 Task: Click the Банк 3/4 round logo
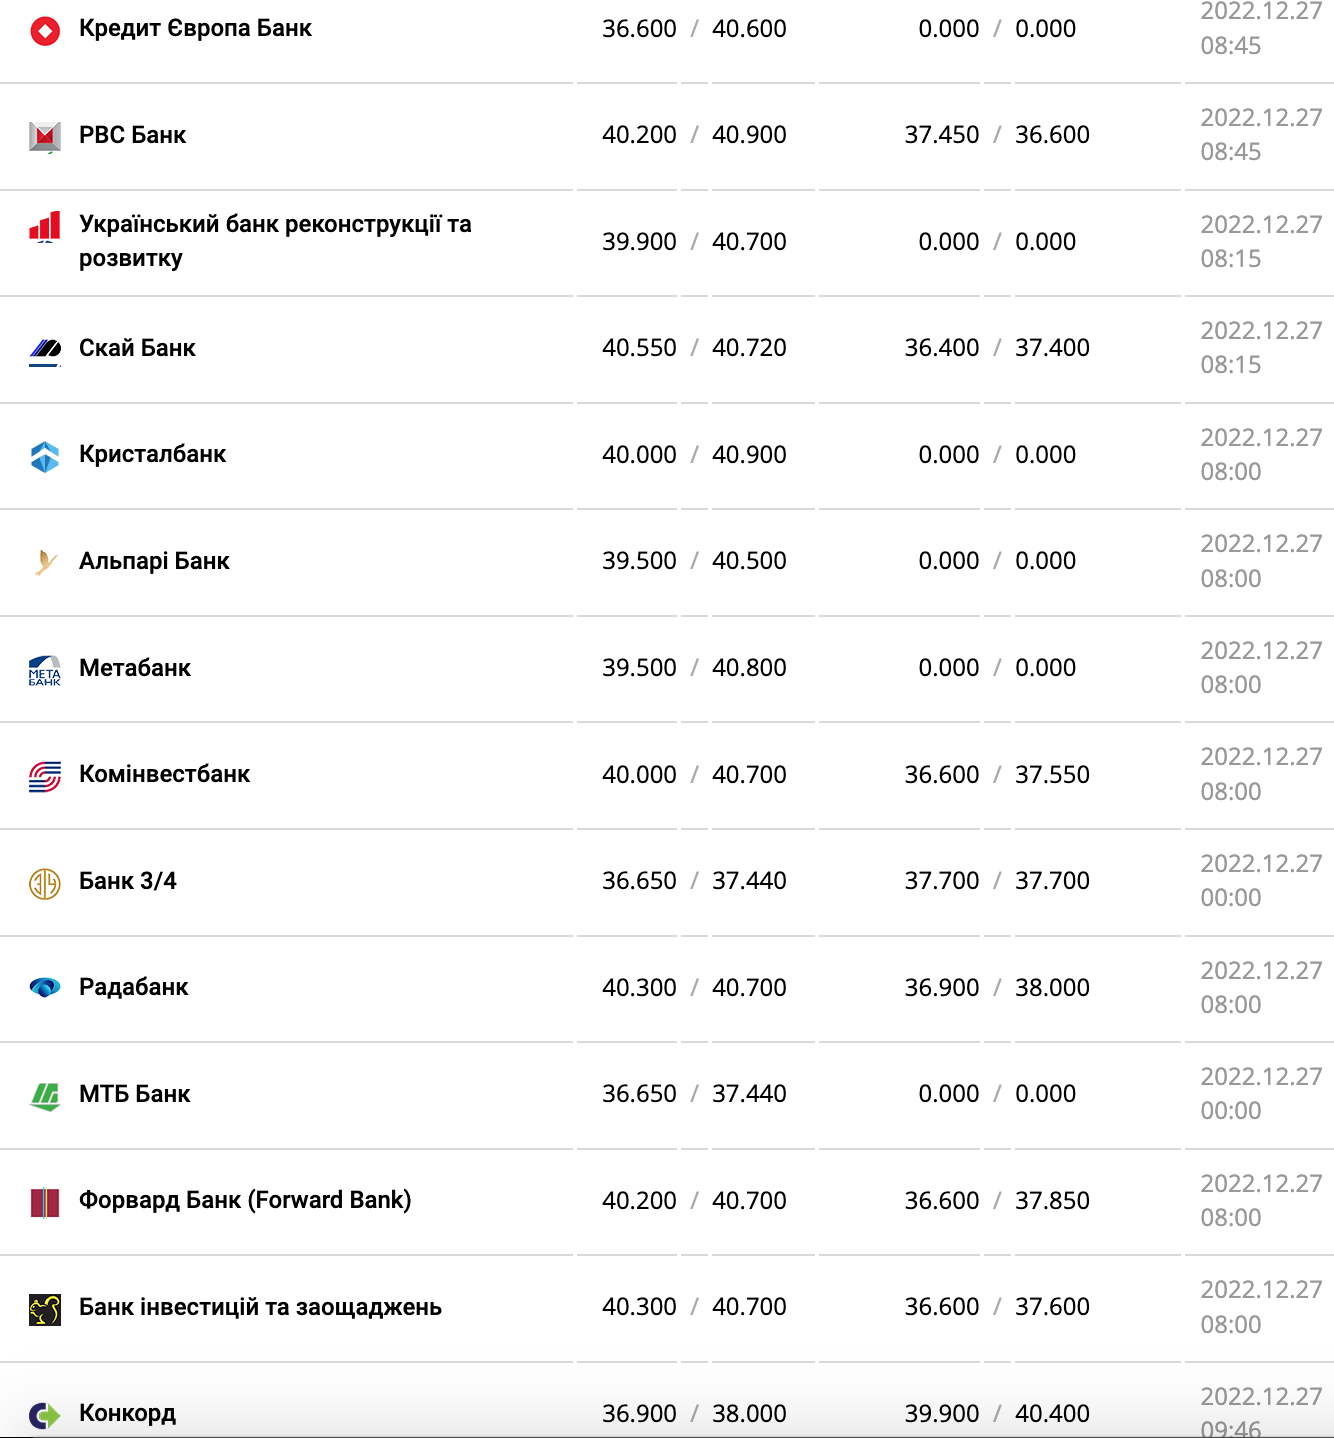click(45, 883)
